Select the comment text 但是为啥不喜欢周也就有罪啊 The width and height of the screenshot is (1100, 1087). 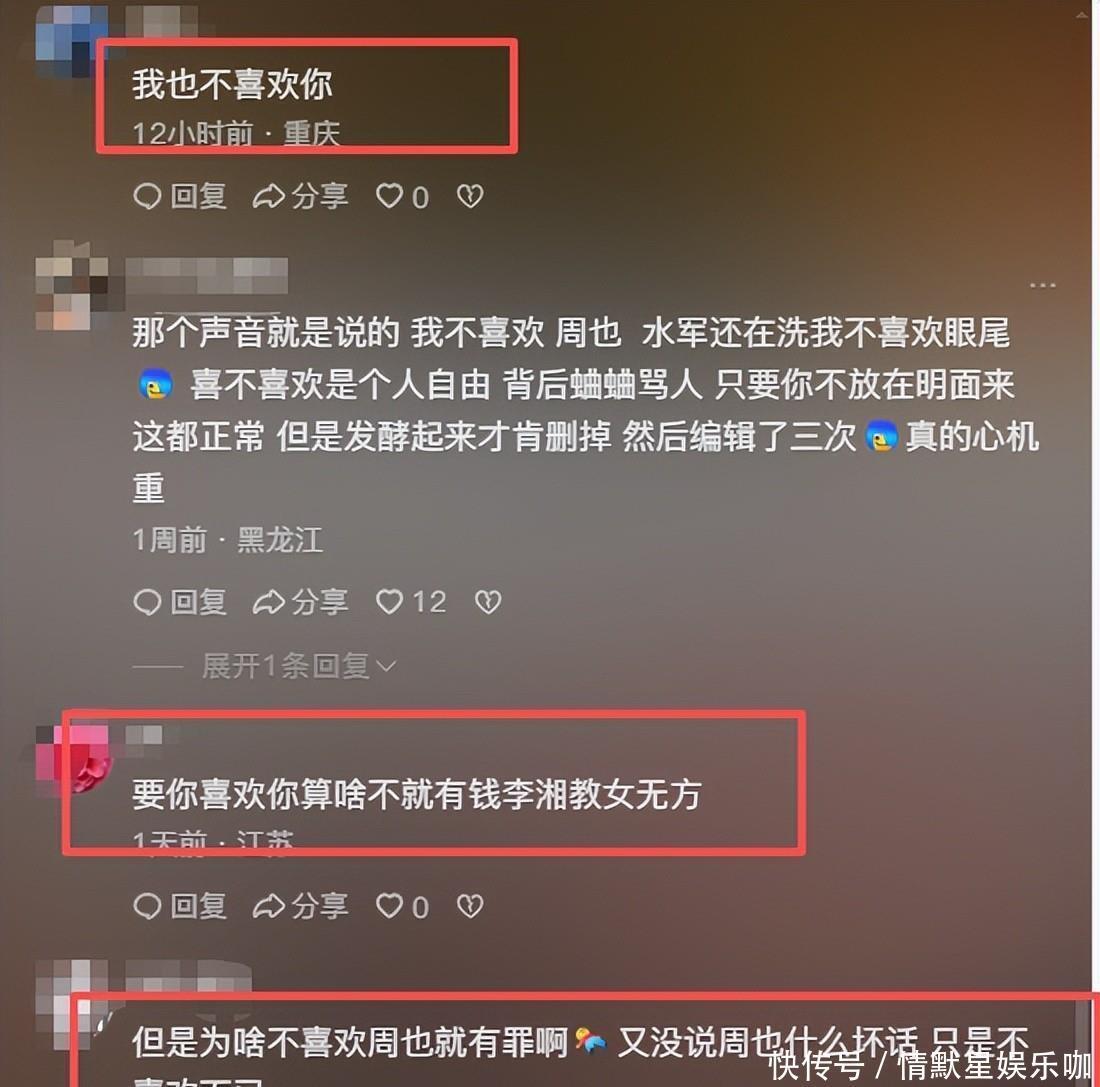350,1042
